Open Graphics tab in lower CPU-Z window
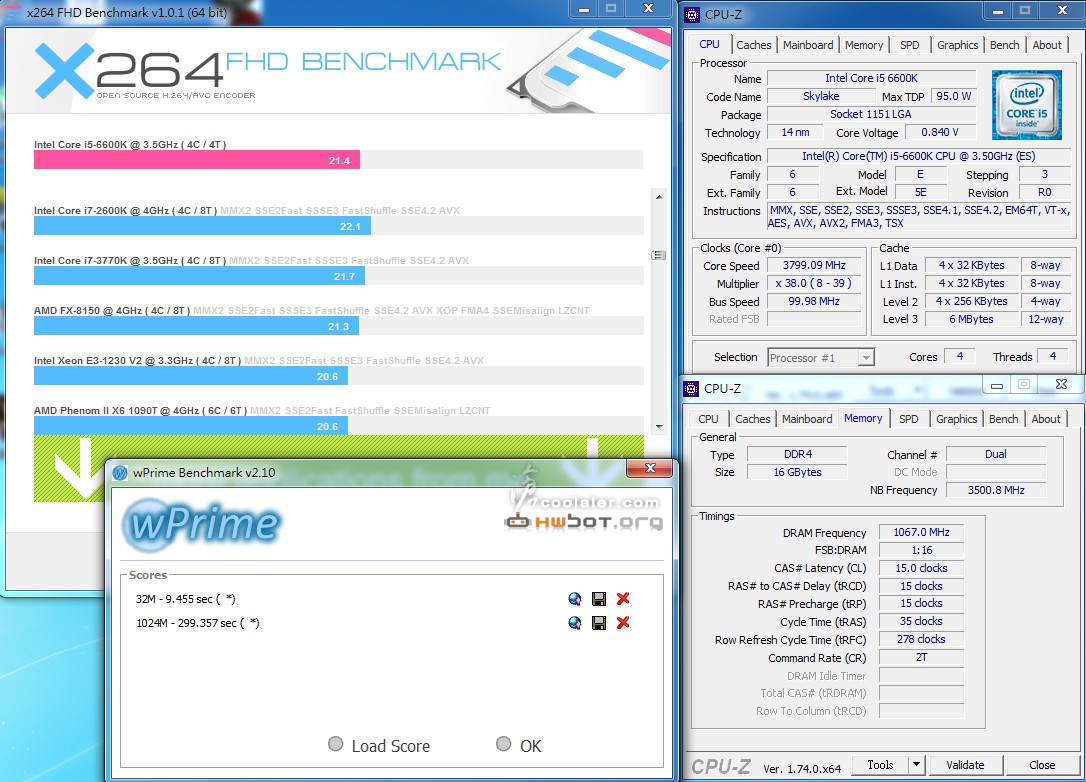 [956, 419]
